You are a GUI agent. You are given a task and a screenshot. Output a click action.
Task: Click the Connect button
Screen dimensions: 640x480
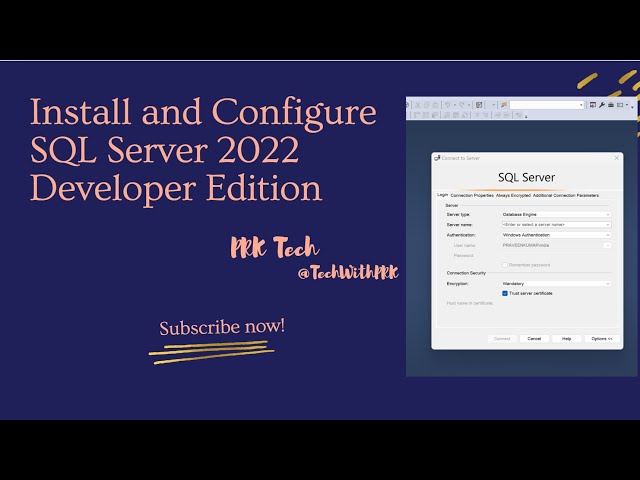pos(502,339)
